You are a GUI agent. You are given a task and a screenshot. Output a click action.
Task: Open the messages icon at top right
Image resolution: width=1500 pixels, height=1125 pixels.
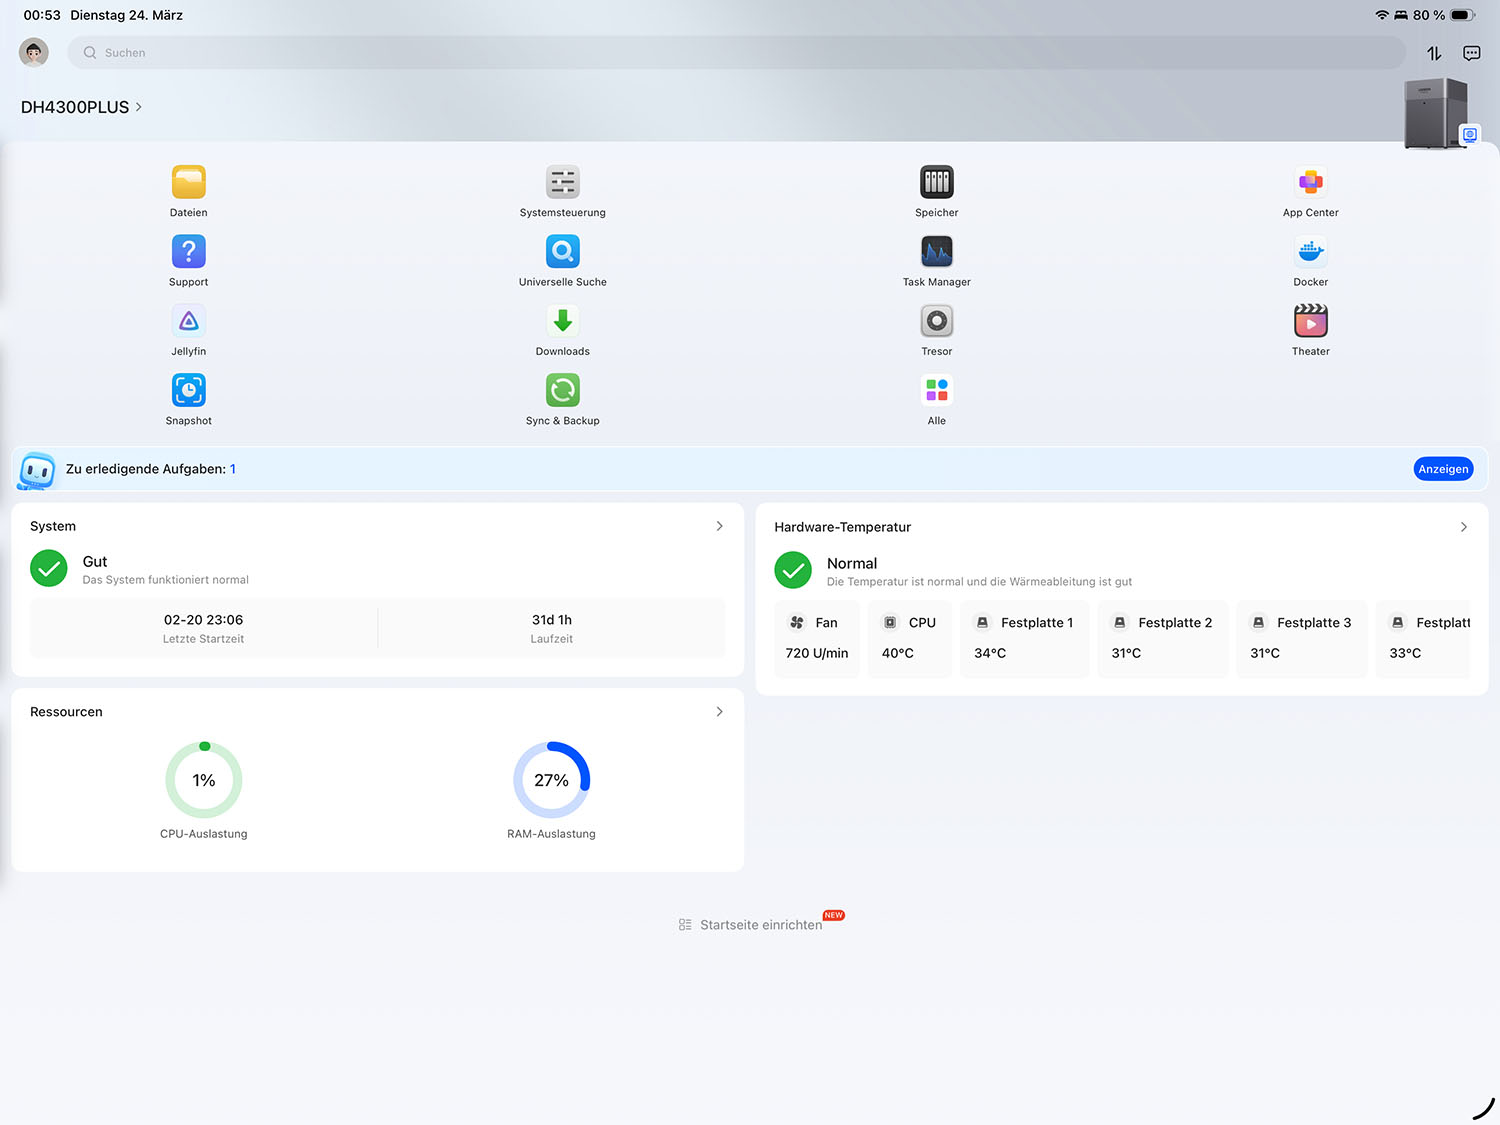point(1471,53)
